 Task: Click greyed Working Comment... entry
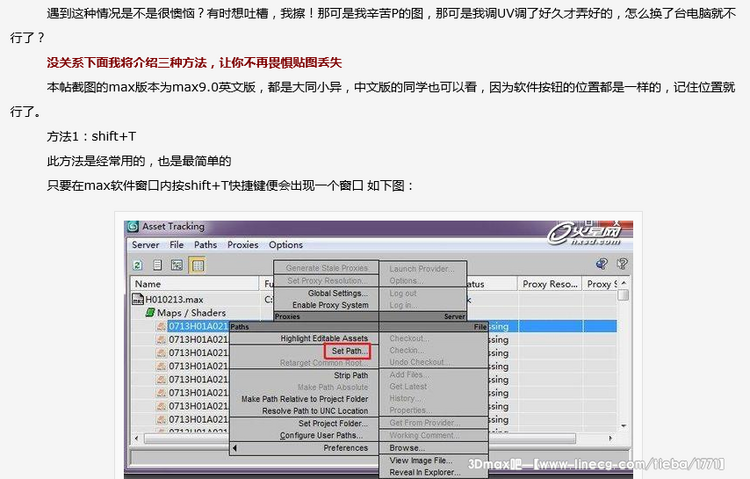click(424, 435)
